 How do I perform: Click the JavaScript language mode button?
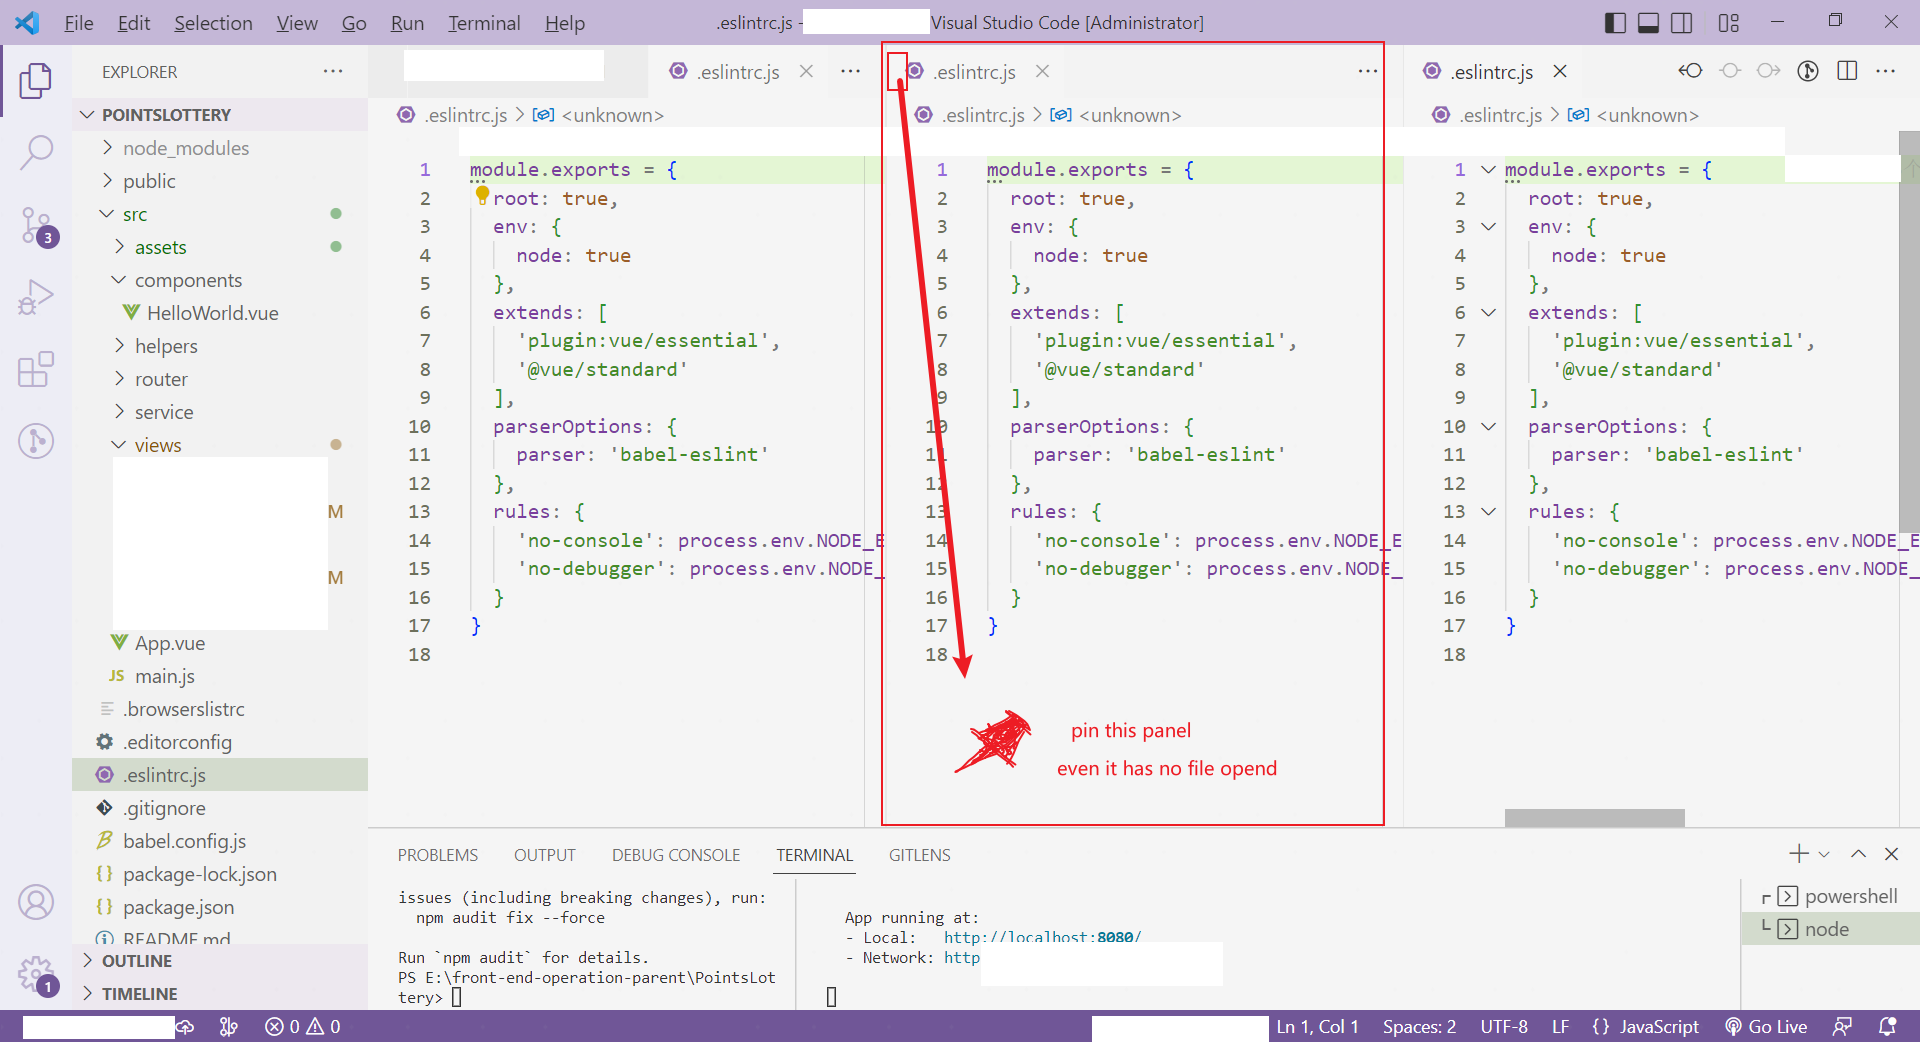[x=1646, y=1027]
